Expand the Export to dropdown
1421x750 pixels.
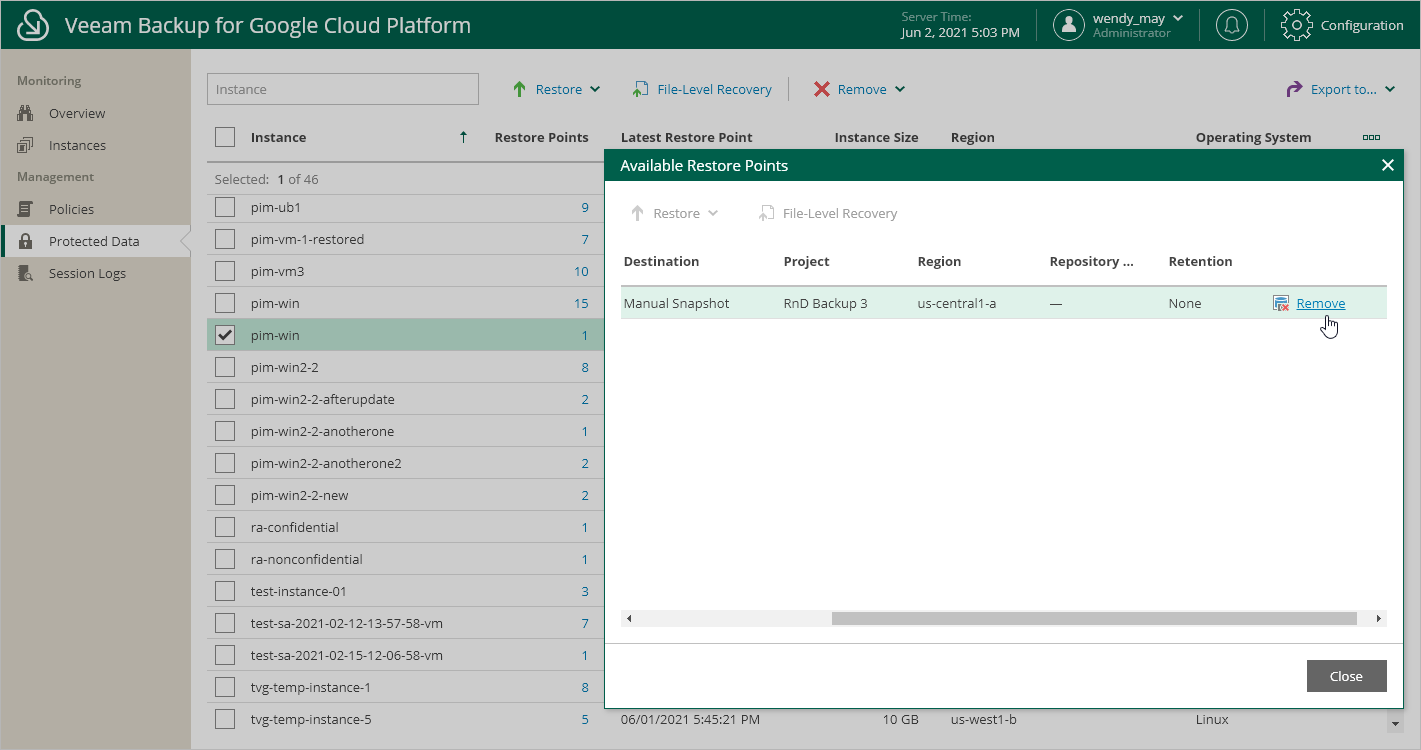pos(1390,89)
